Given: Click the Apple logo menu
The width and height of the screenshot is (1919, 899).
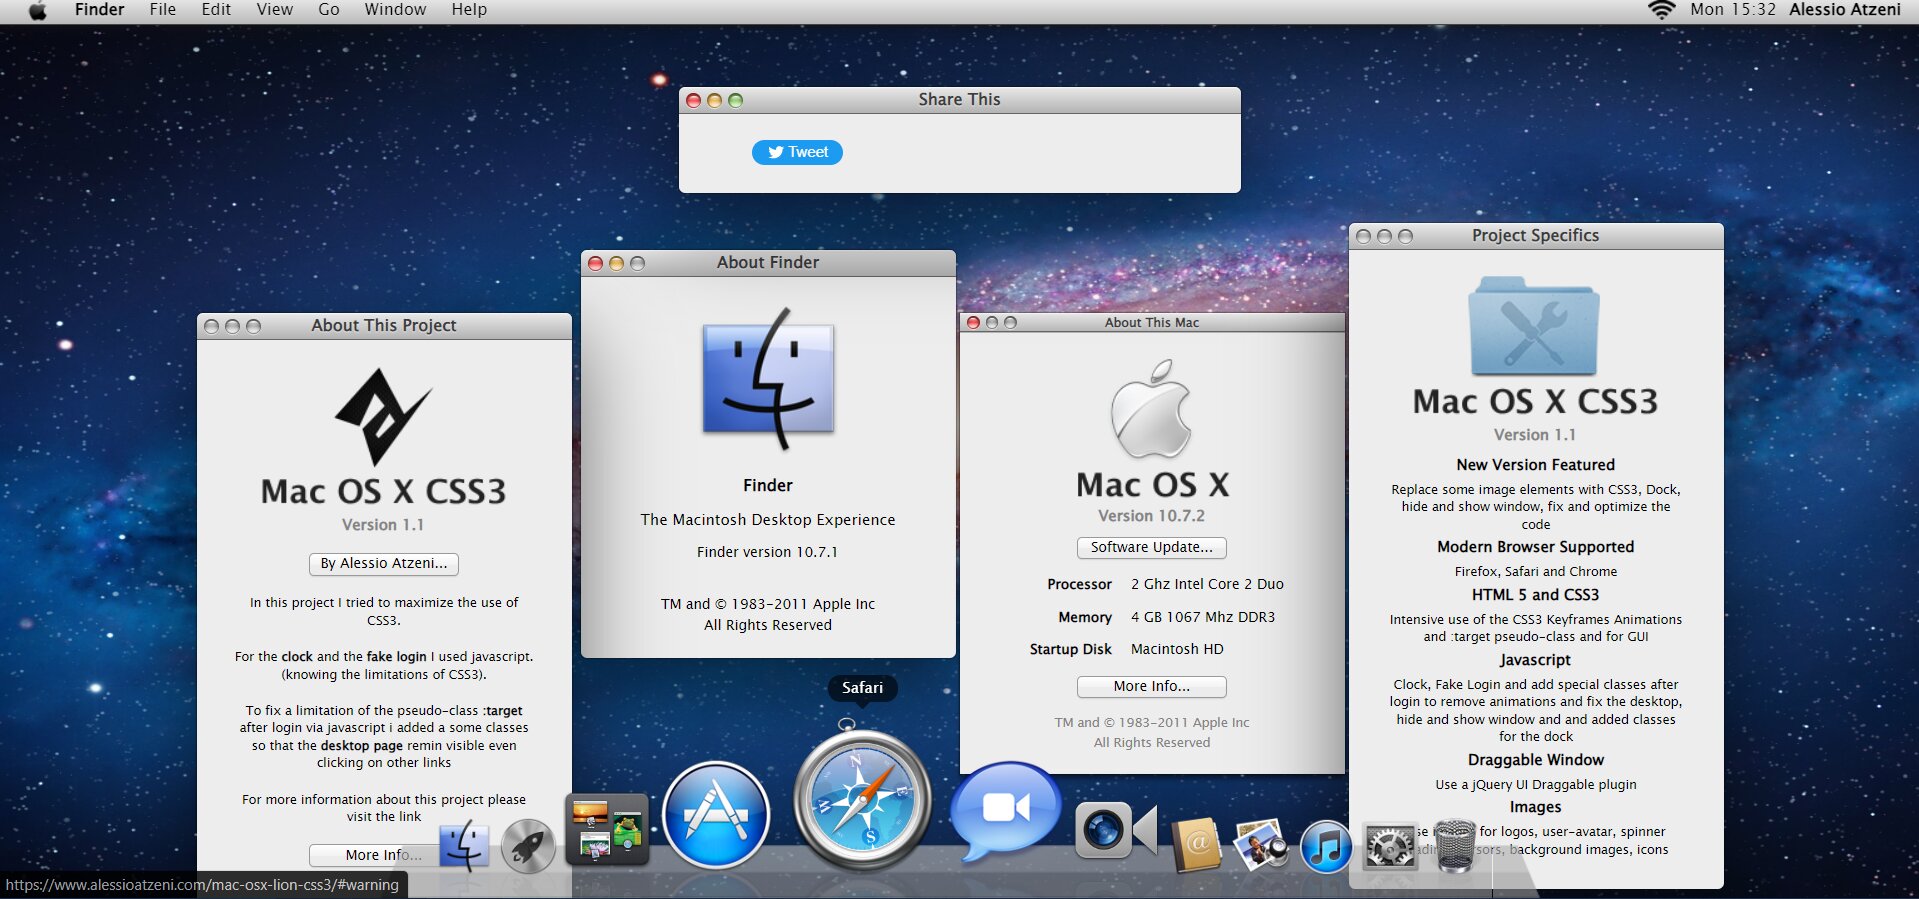Looking at the screenshot, I should tap(38, 10).
